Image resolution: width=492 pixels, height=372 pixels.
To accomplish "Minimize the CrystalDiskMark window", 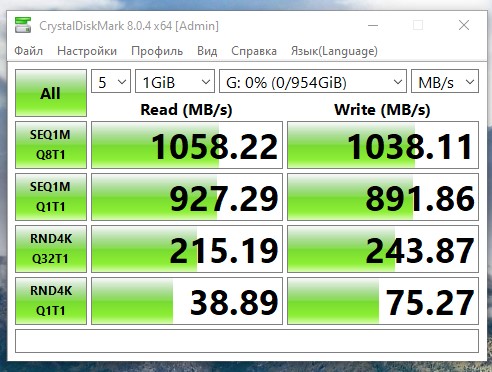I will (x=373, y=25).
